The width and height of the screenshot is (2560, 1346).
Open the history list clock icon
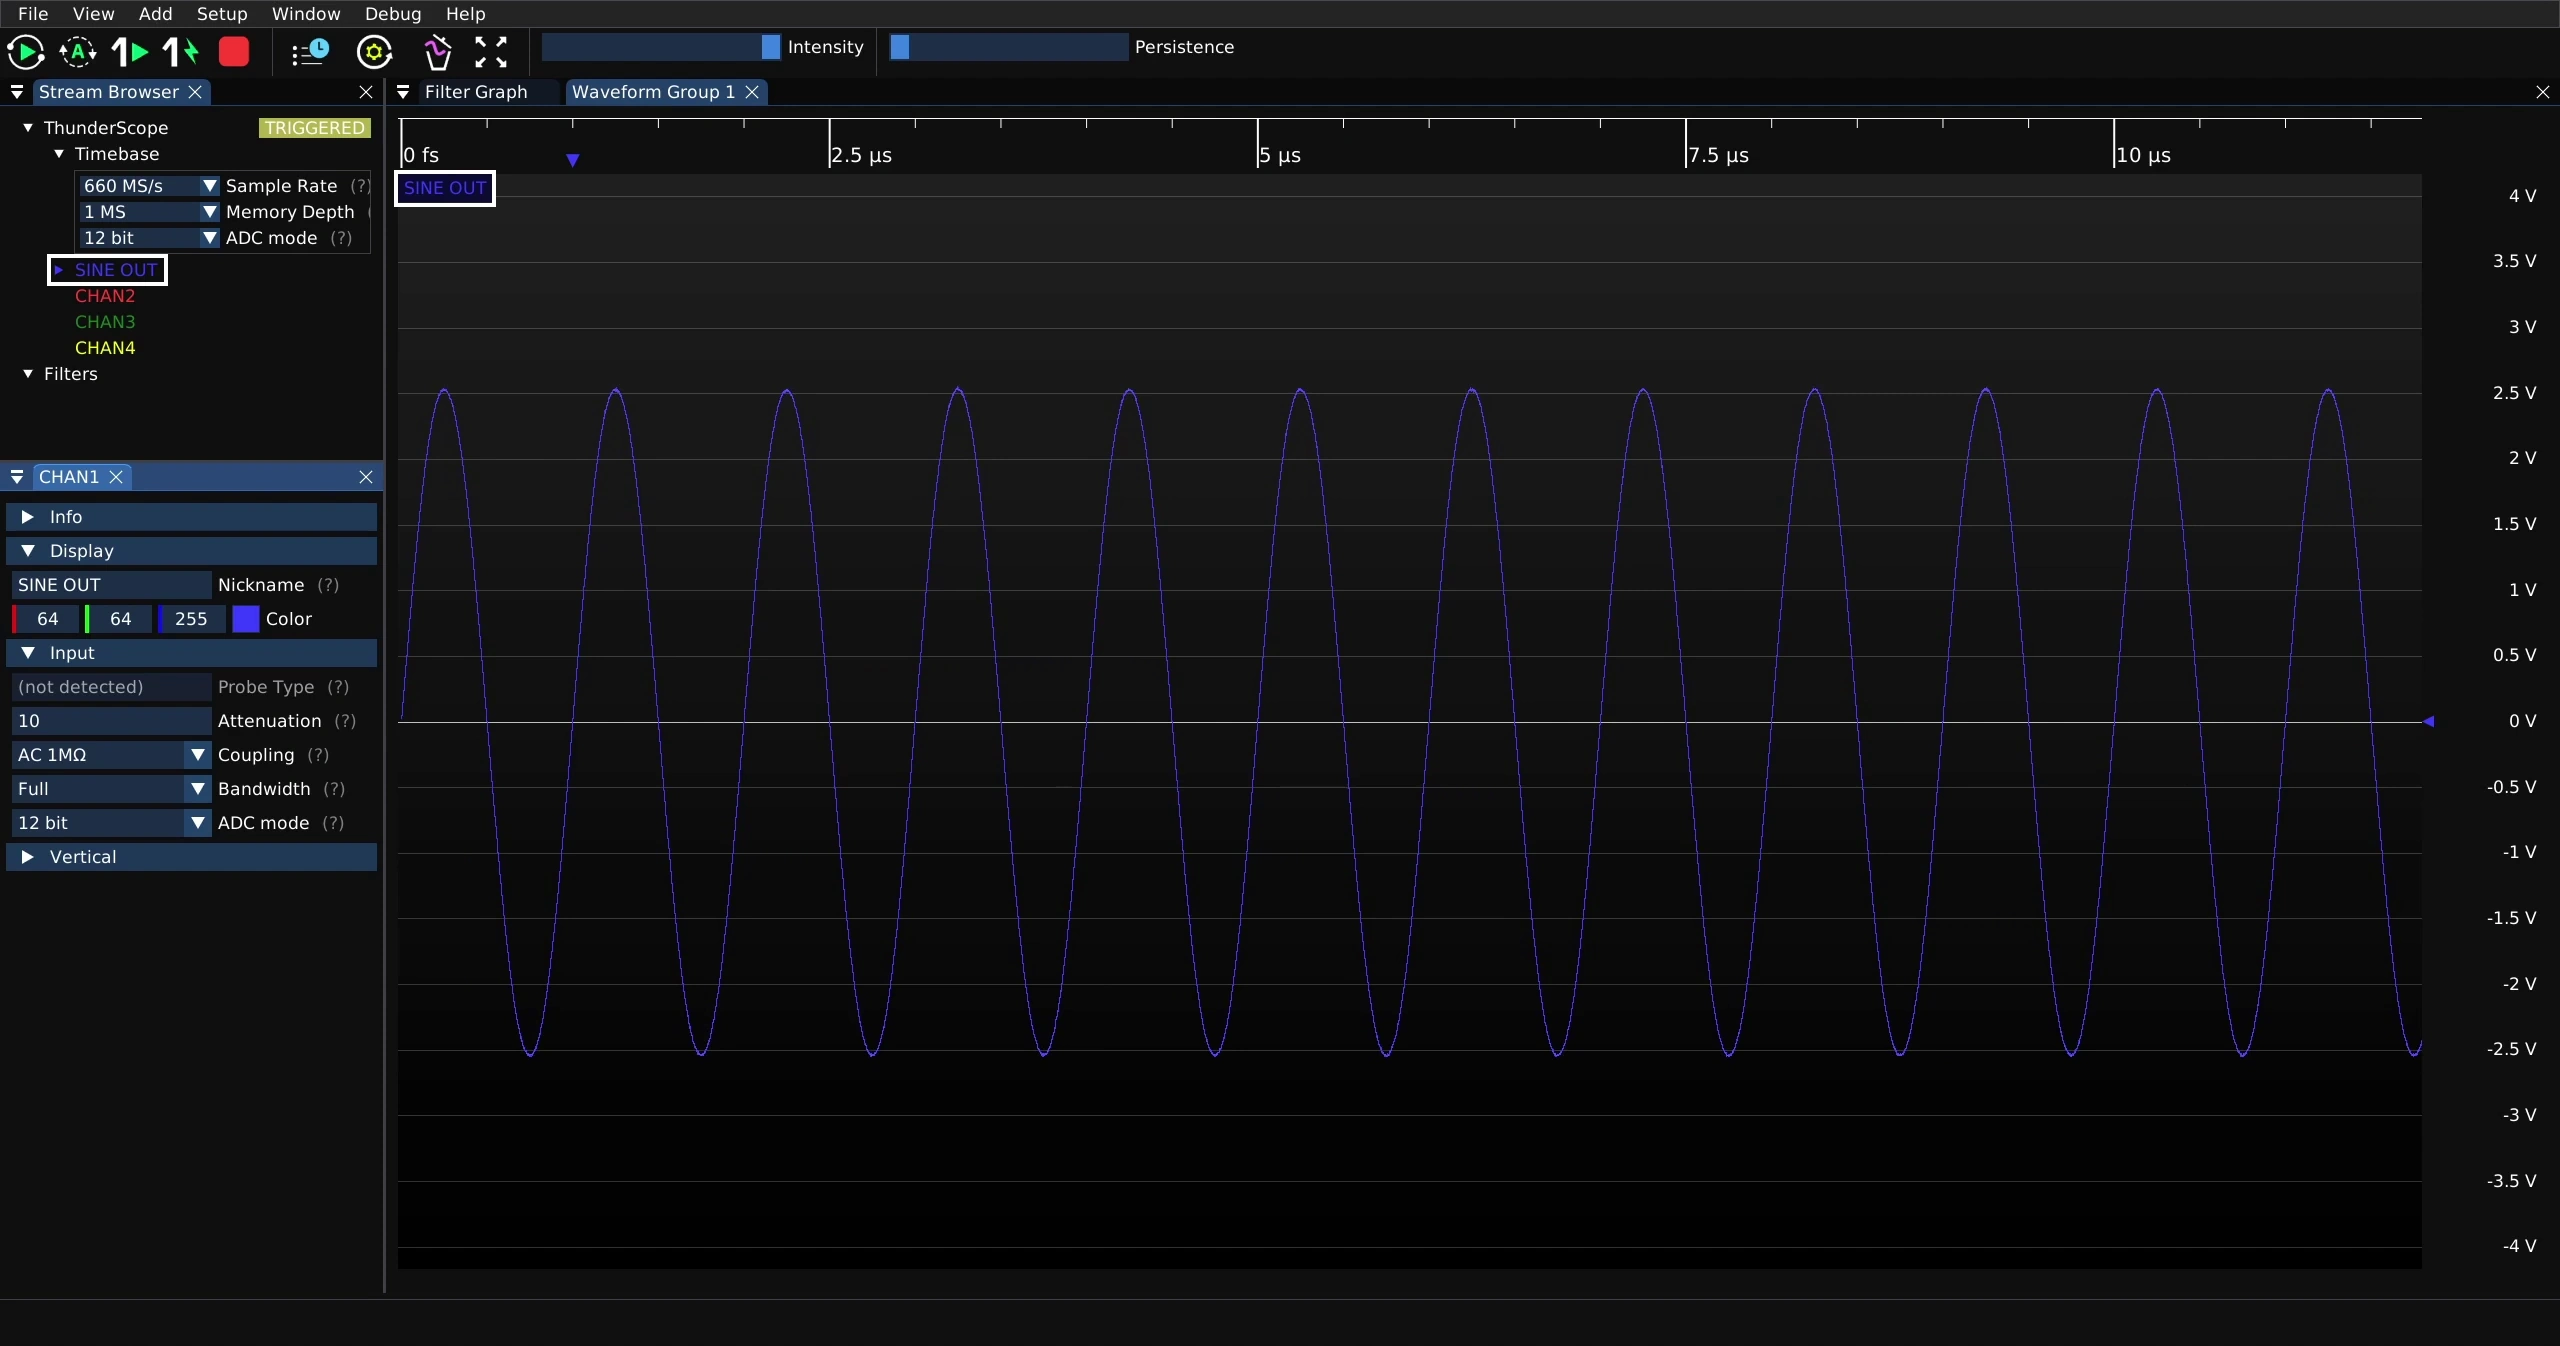point(311,52)
